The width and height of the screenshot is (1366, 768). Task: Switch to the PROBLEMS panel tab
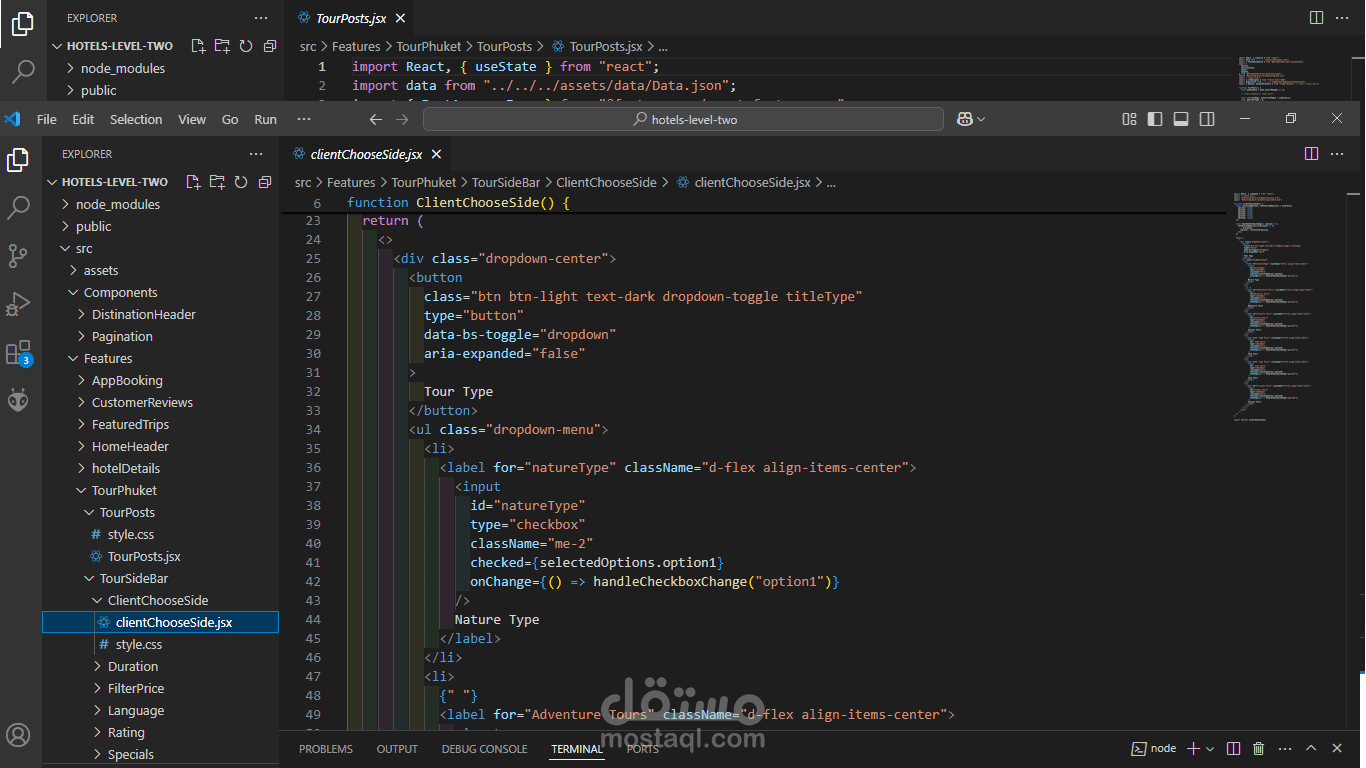pyautogui.click(x=326, y=749)
